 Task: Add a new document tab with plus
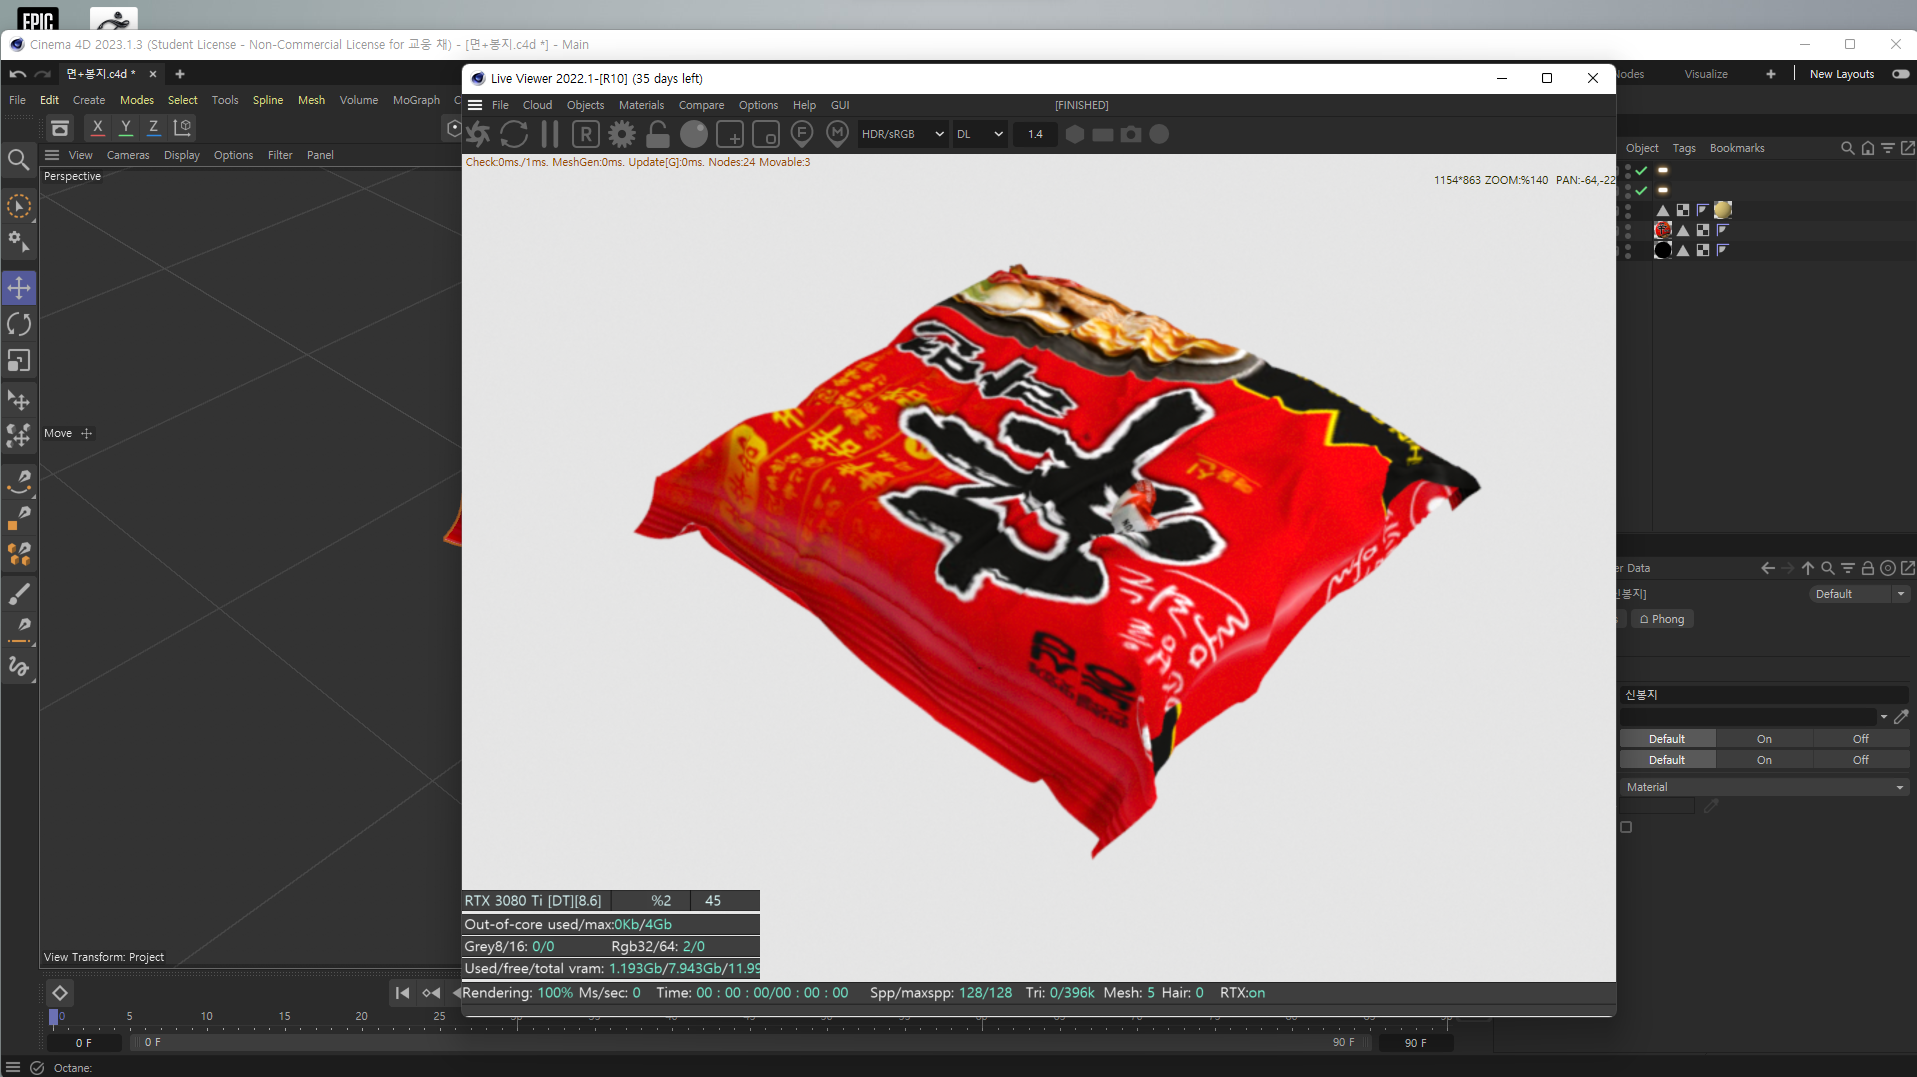(180, 74)
